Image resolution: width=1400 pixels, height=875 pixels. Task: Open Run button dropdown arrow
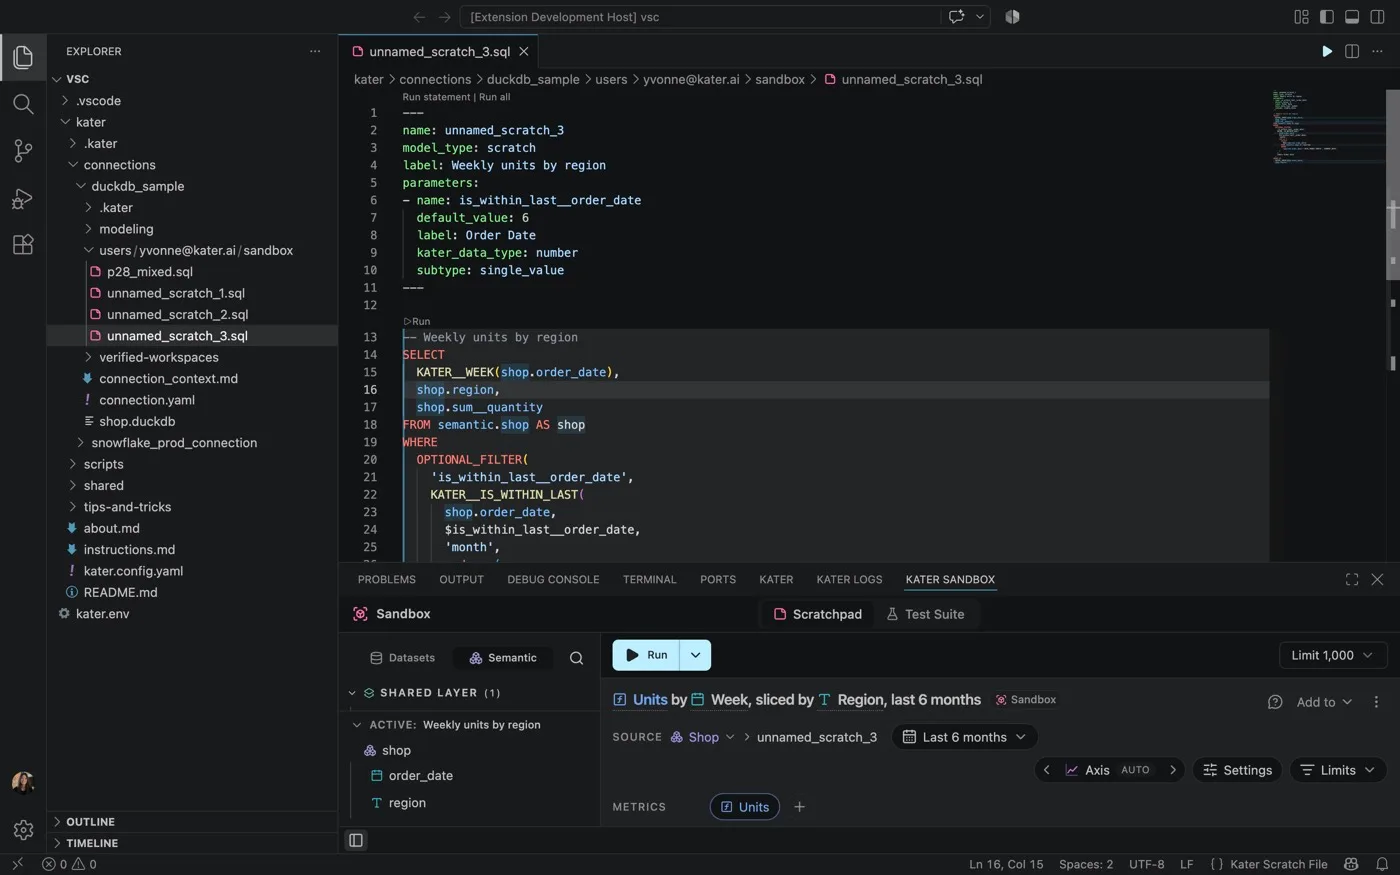pyautogui.click(x=695, y=655)
